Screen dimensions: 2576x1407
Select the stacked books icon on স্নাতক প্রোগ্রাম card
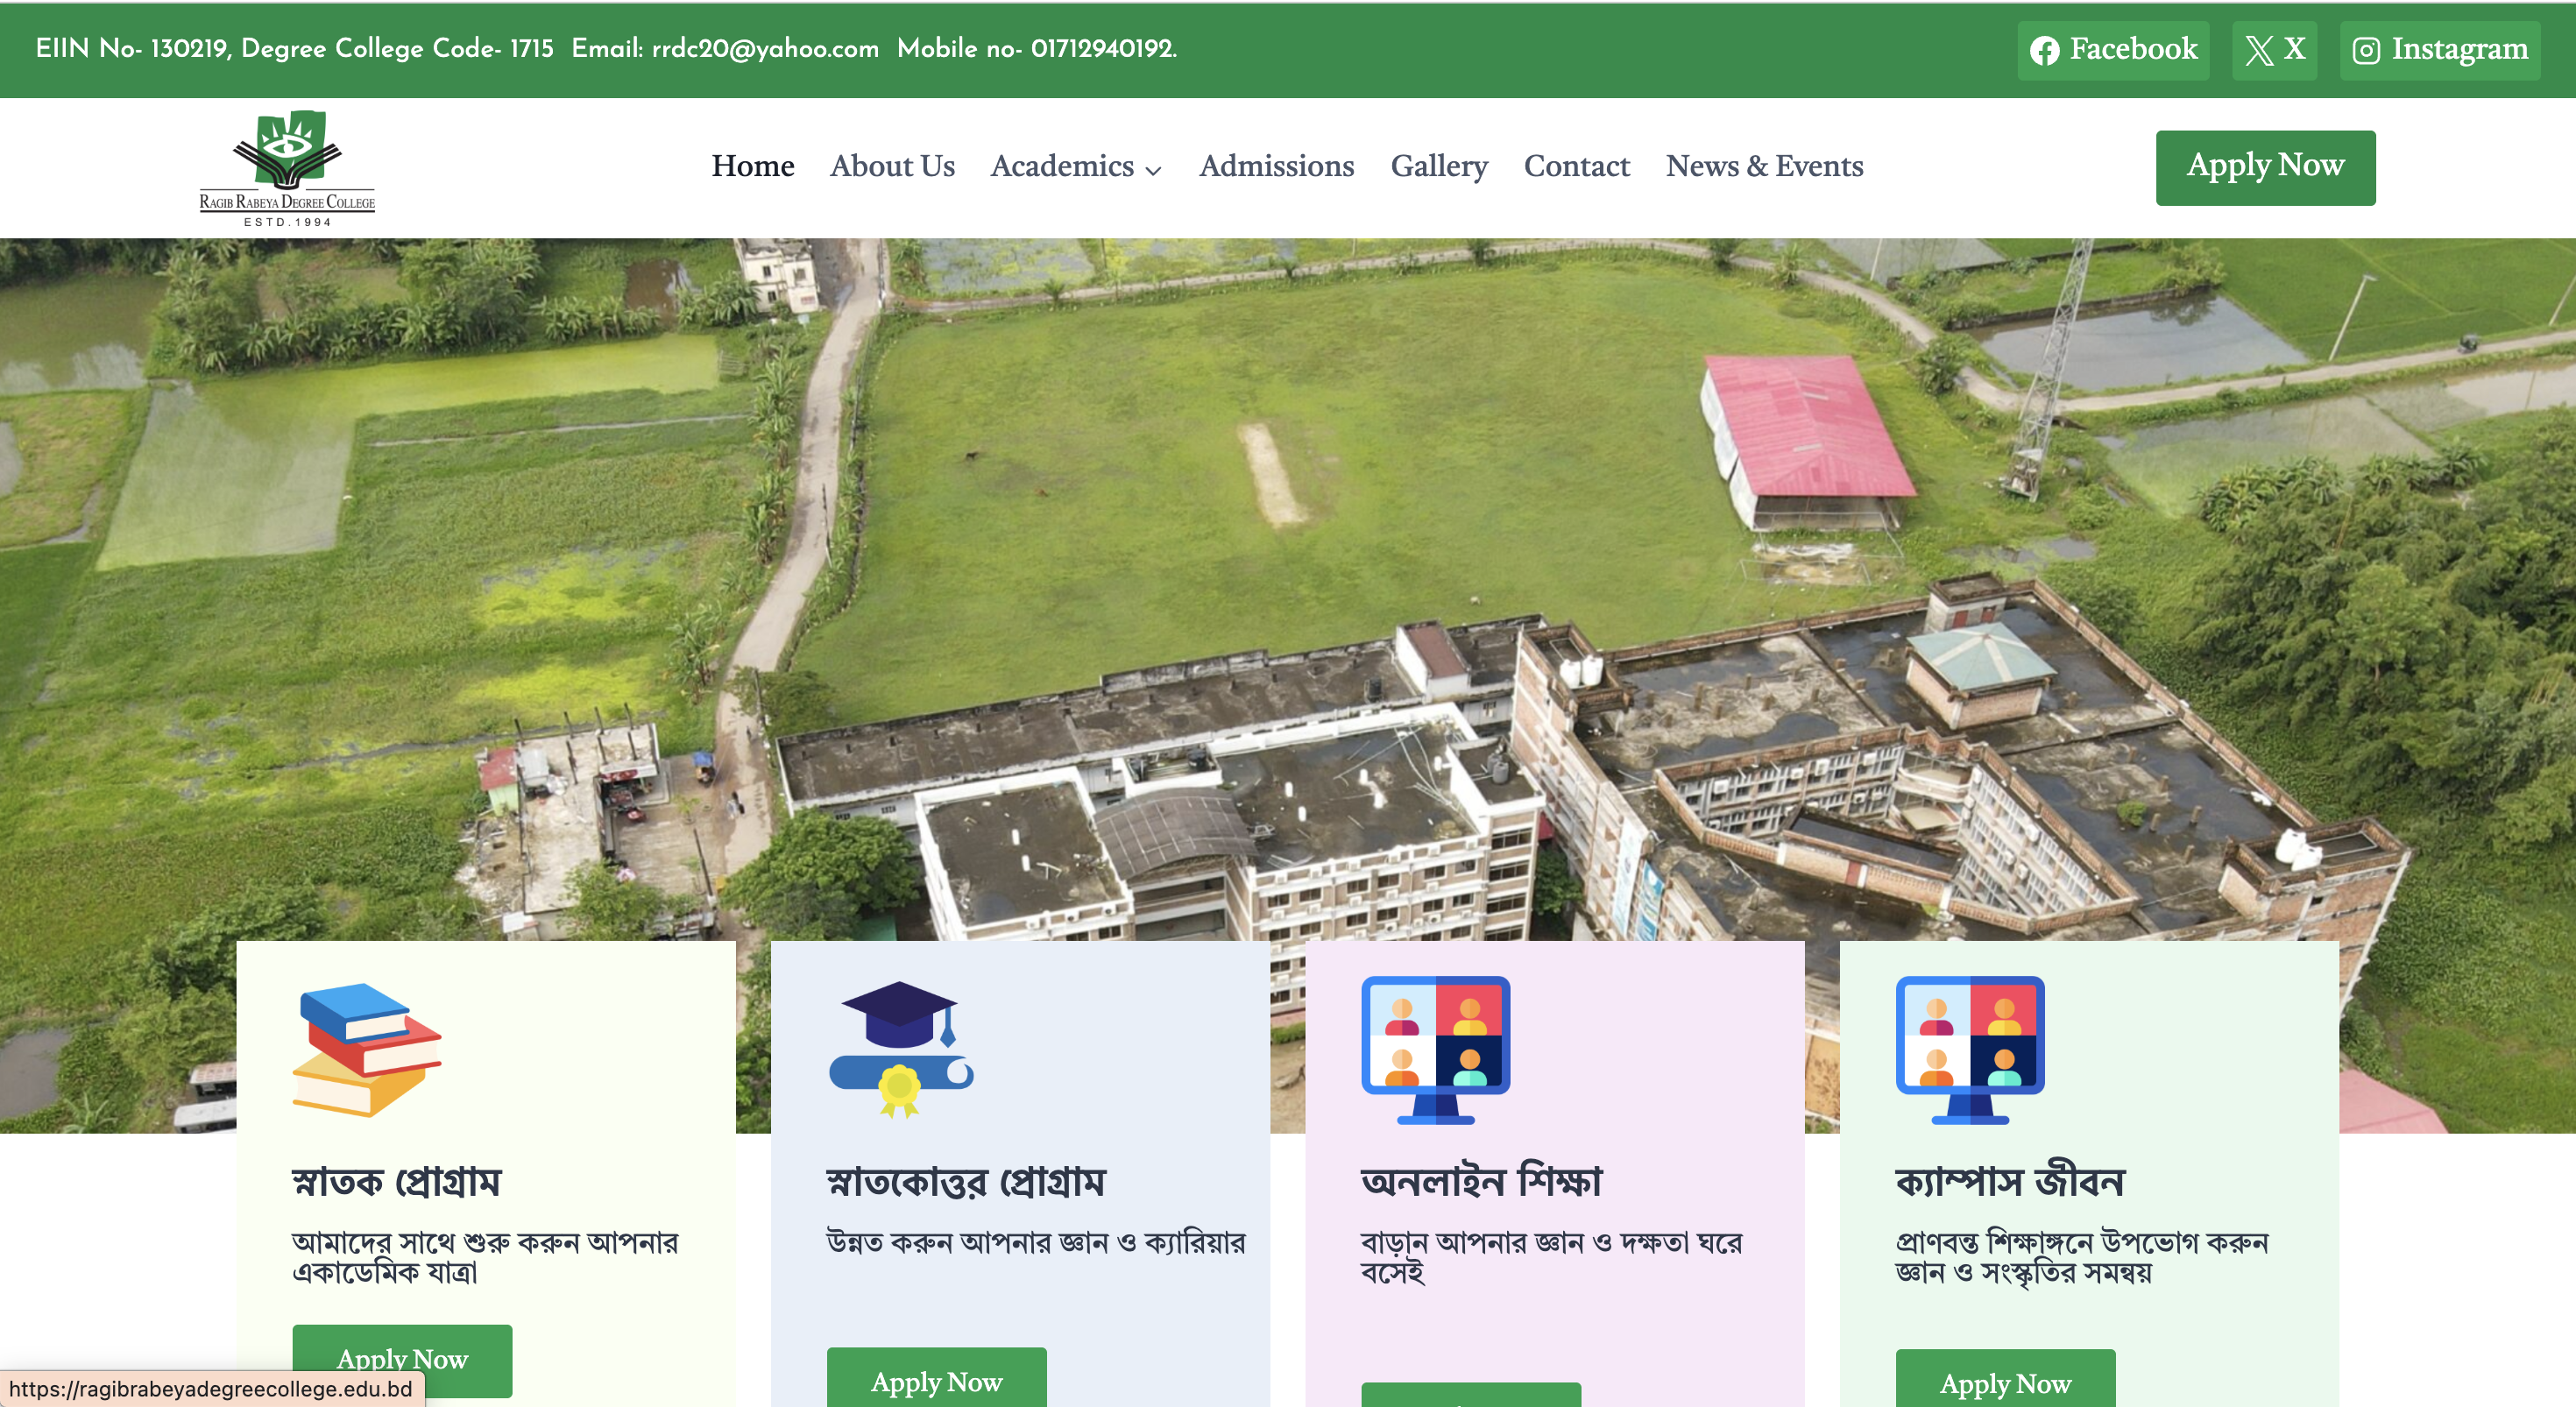click(x=368, y=1048)
